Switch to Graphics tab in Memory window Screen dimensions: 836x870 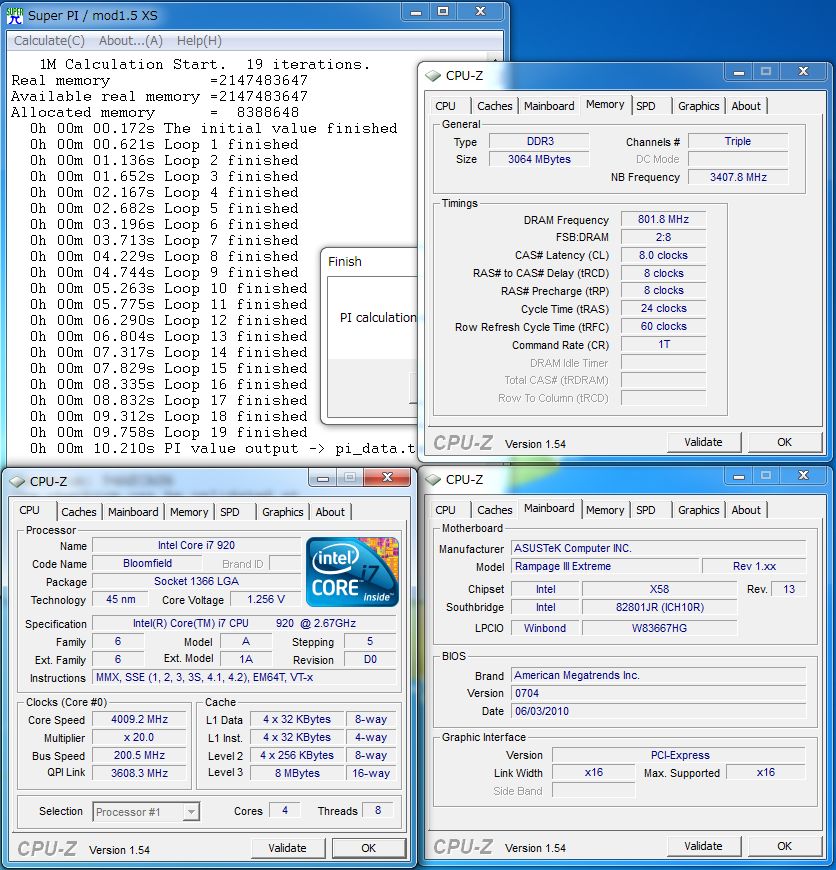698,106
